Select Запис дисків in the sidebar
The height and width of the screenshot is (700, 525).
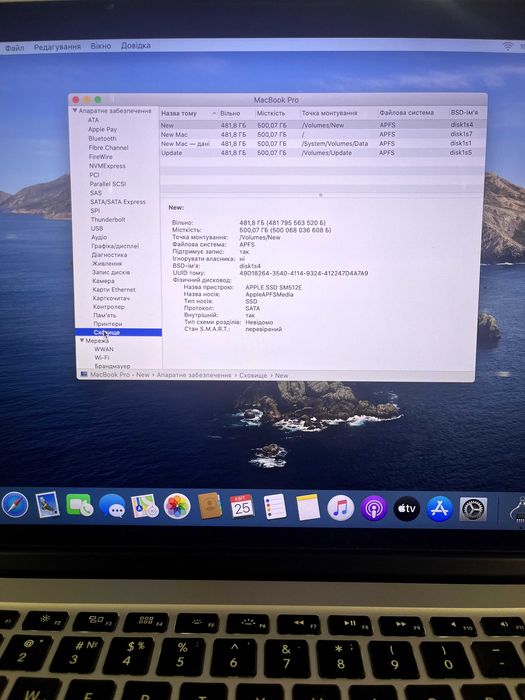tap(111, 272)
